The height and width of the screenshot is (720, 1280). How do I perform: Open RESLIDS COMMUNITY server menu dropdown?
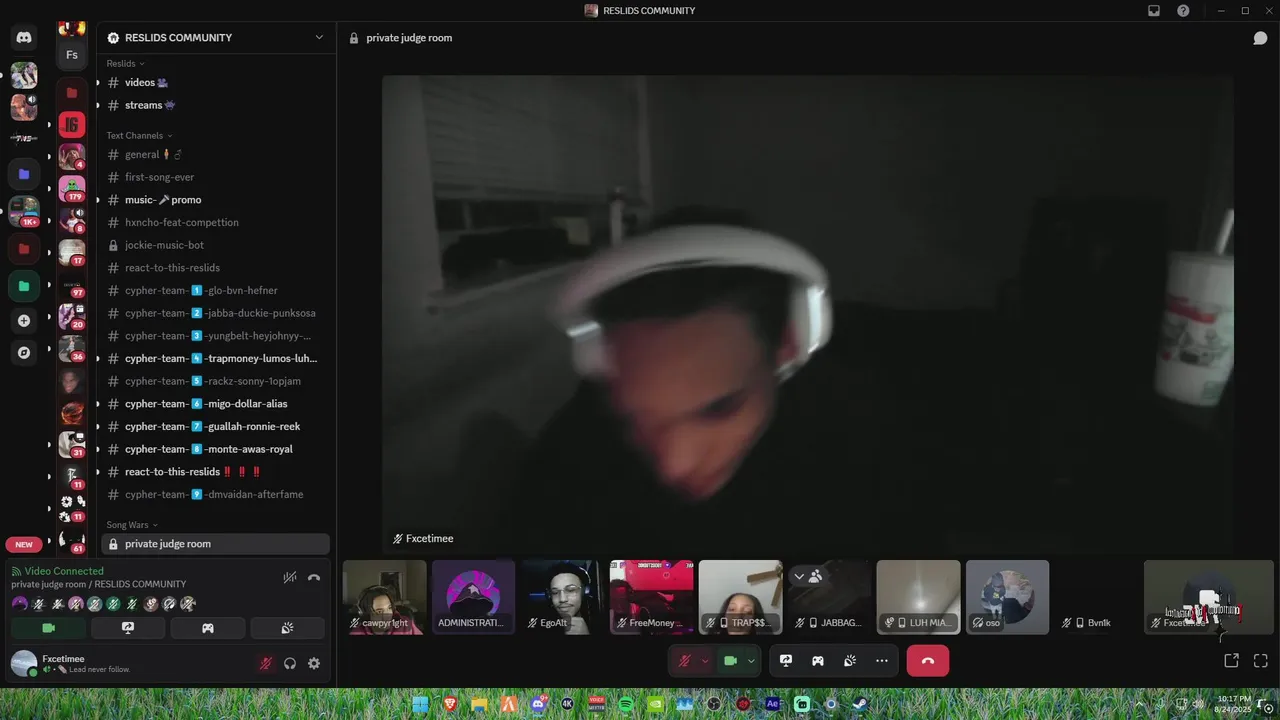(x=319, y=38)
